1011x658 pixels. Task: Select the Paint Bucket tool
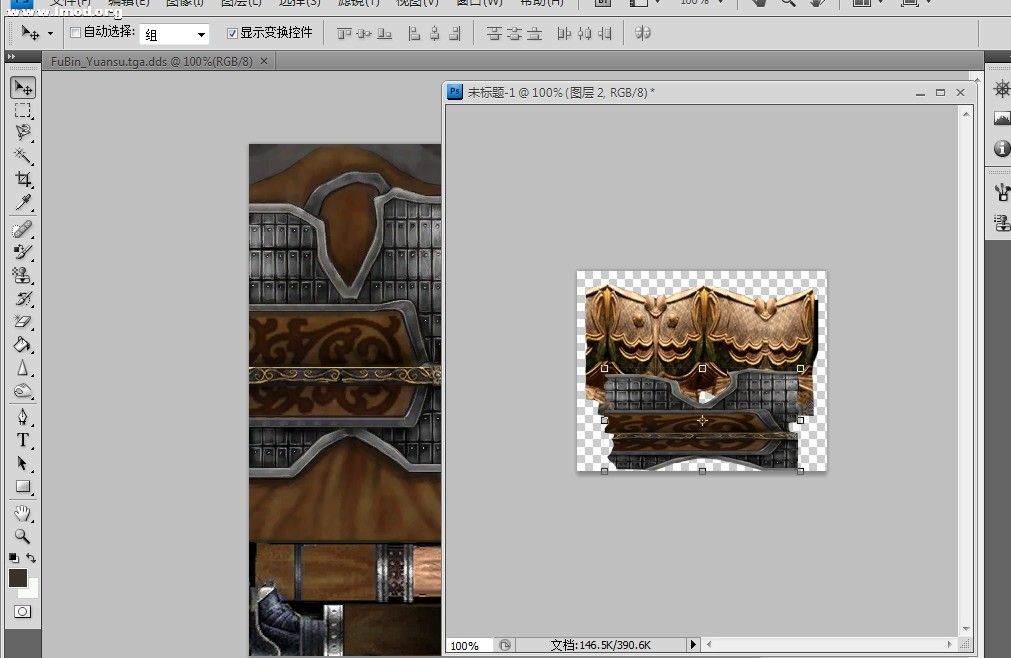22,345
